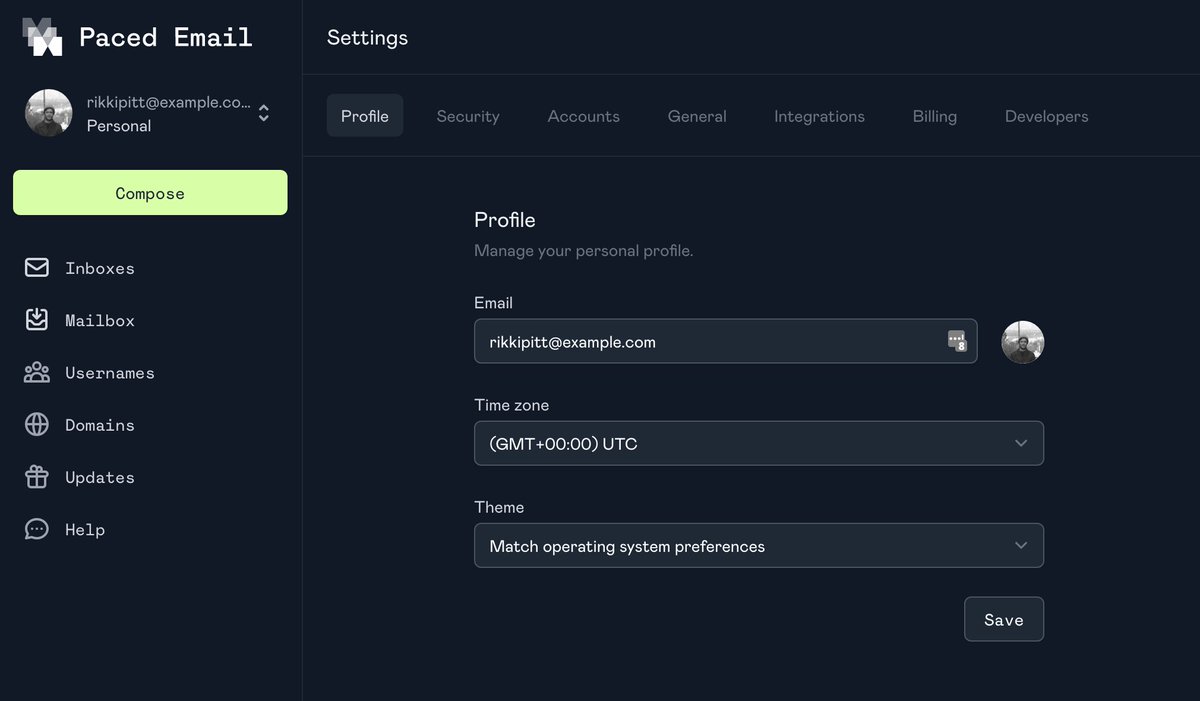Image resolution: width=1200 pixels, height=701 pixels.
Task: Click the Paced Email logo
Action: click(42, 36)
